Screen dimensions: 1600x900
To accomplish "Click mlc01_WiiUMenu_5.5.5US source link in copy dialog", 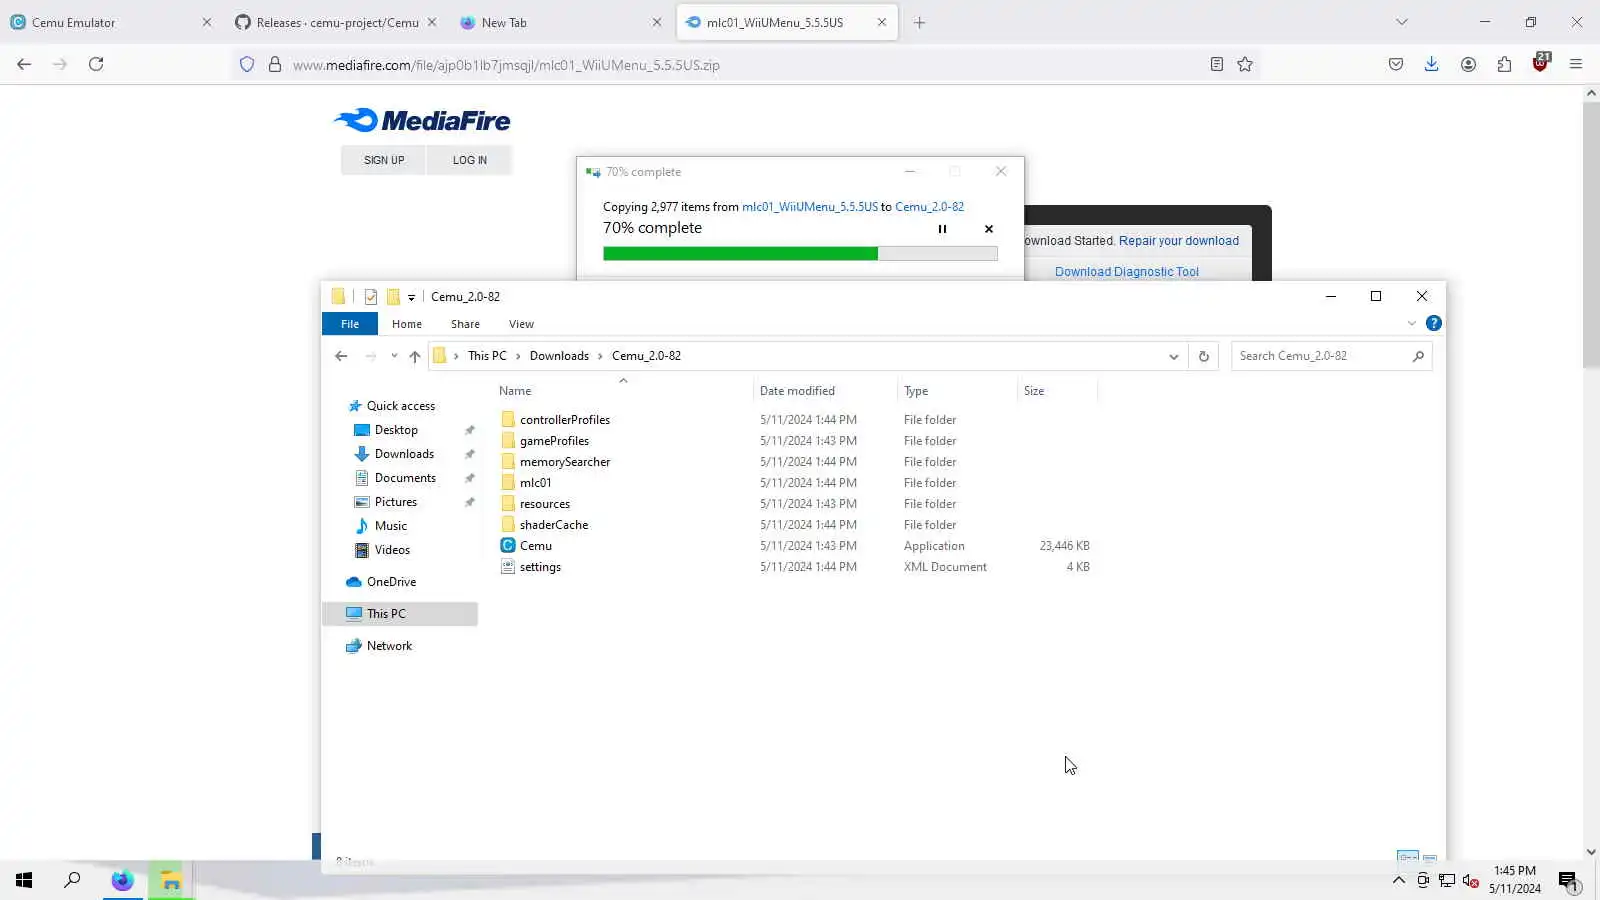I will 810,207.
